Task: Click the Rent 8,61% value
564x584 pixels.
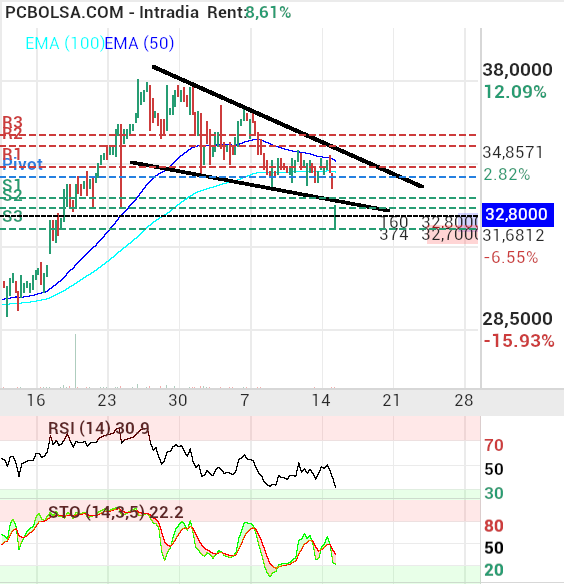Action: tap(268, 12)
